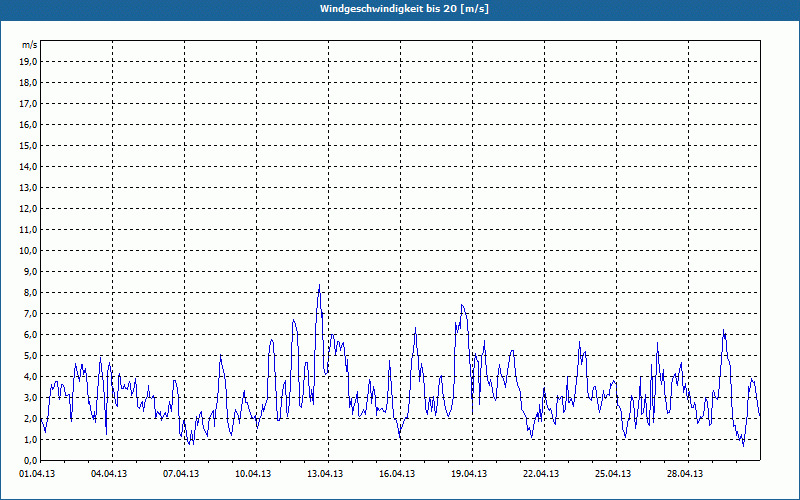Viewport: 800px width, 500px height.
Task: Click the 18,0 y-axis label
Action: pyautogui.click(x=28, y=83)
